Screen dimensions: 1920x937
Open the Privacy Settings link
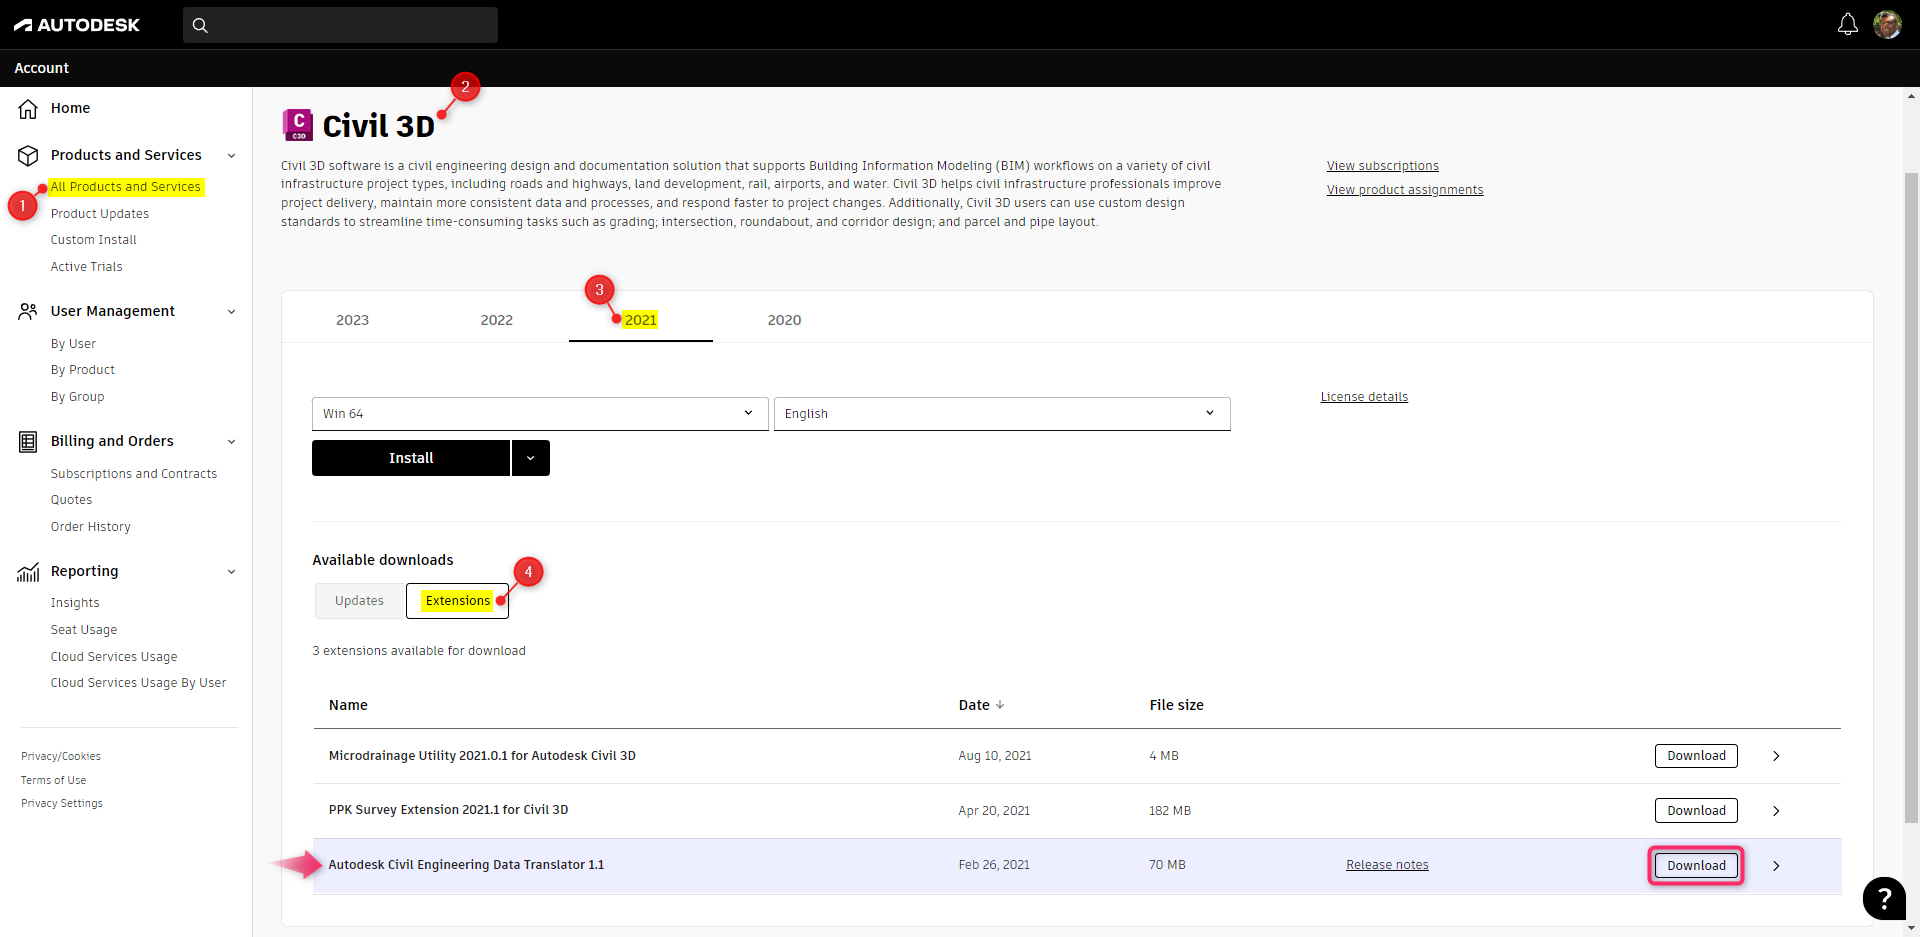click(x=62, y=803)
